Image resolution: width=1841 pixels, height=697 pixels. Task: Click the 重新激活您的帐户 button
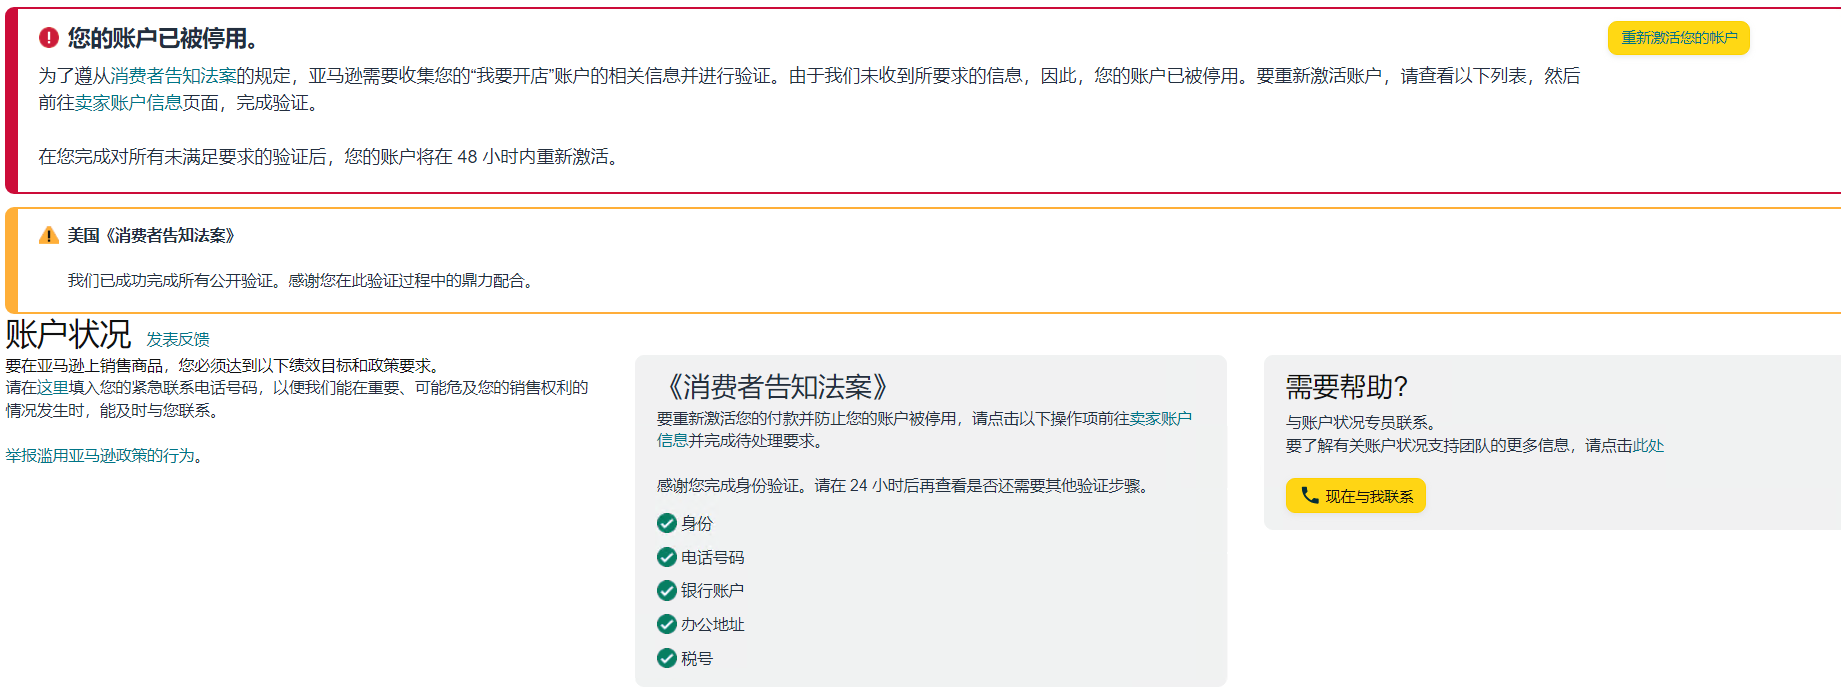[1679, 38]
